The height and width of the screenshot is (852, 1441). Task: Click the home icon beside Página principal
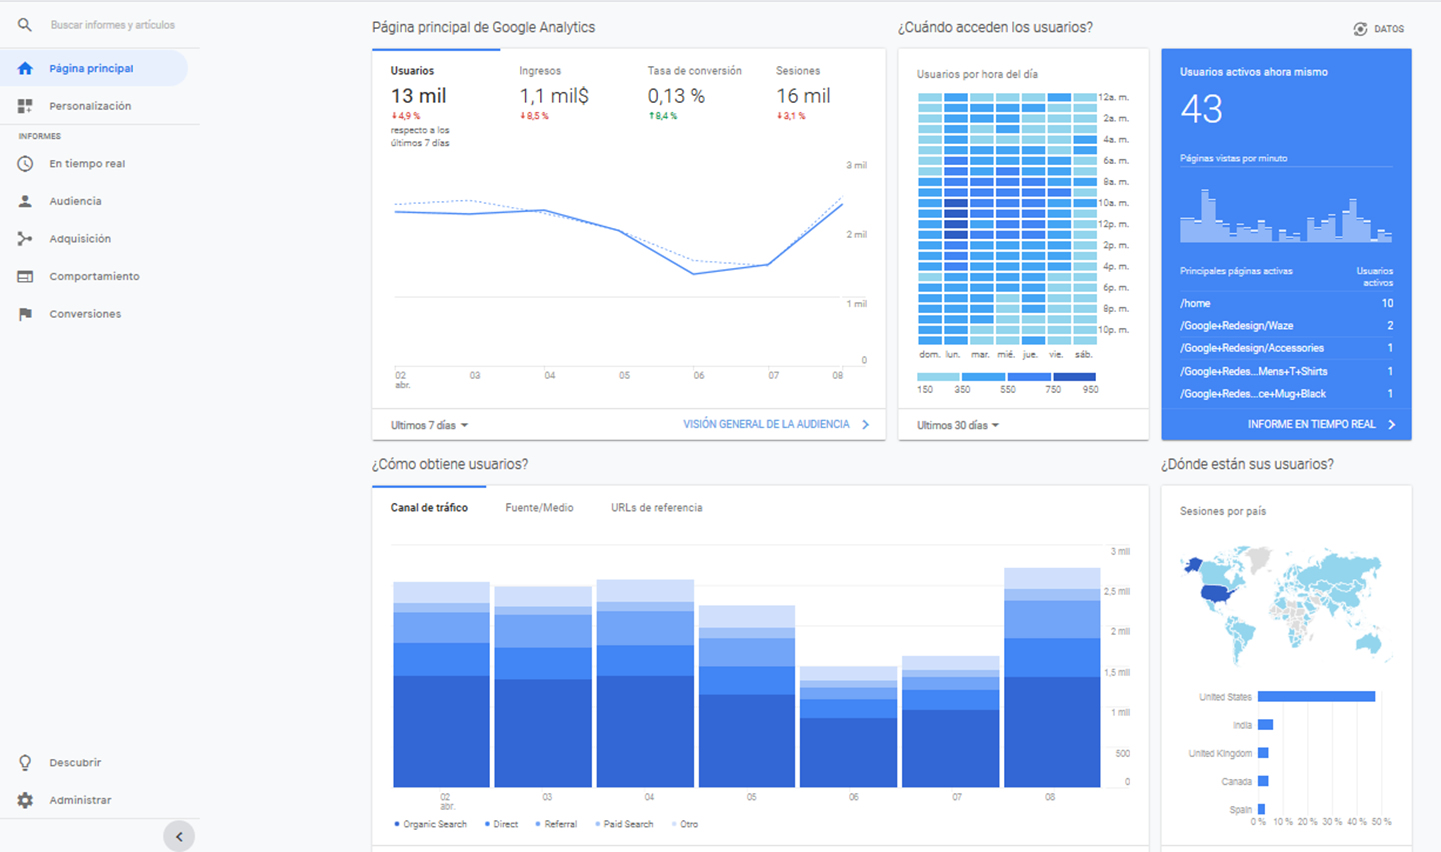pyautogui.click(x=25, y=68)
